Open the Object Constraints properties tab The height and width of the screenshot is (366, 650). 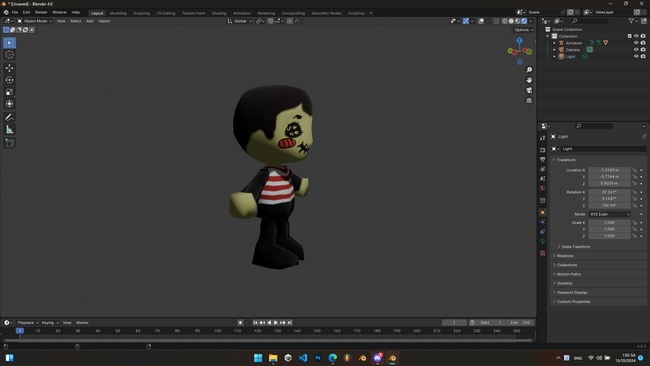pos(543,232)
